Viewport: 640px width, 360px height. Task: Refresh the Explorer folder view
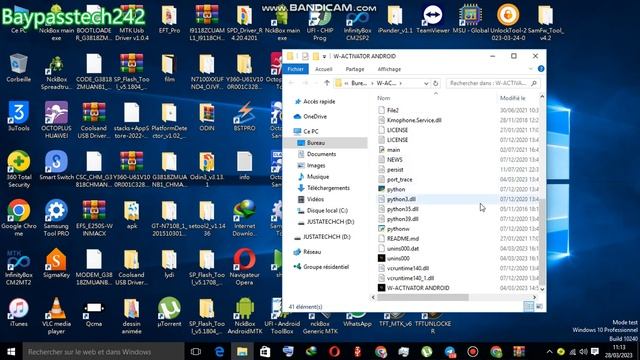(x=436, y=83)
